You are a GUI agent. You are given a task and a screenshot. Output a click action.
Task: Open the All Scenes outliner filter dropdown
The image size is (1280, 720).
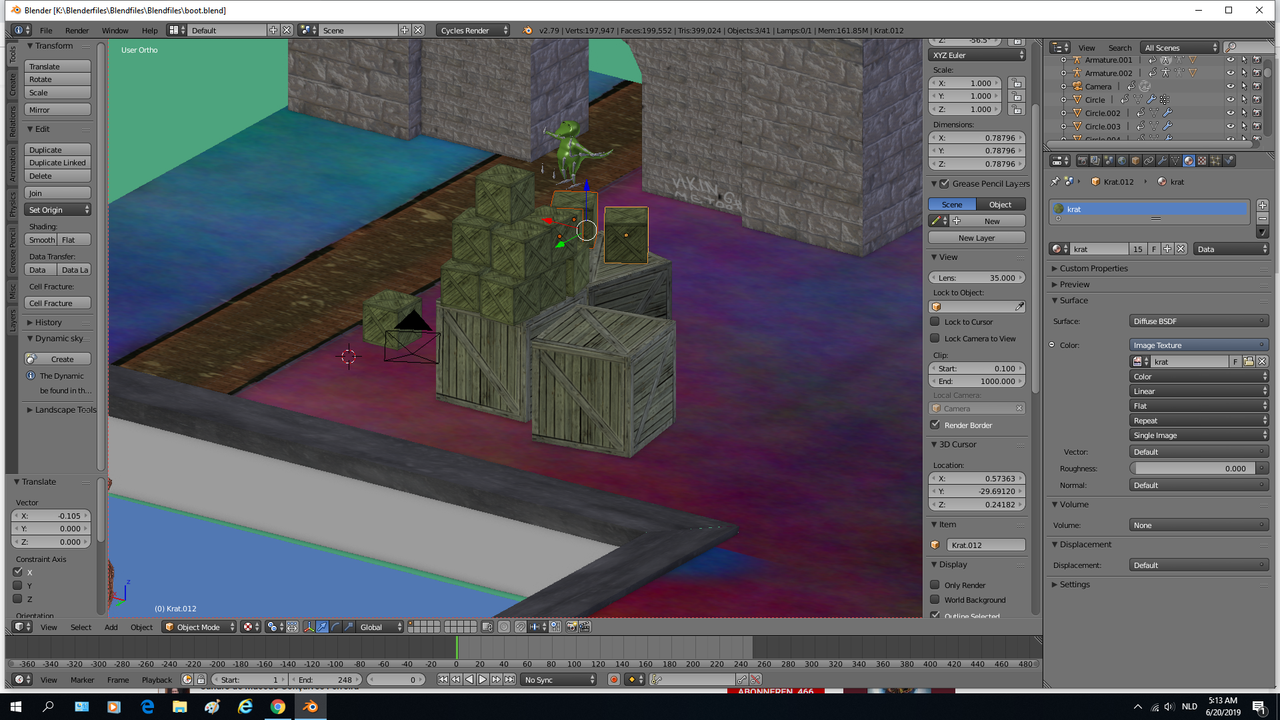click(x=1181, y=47)
